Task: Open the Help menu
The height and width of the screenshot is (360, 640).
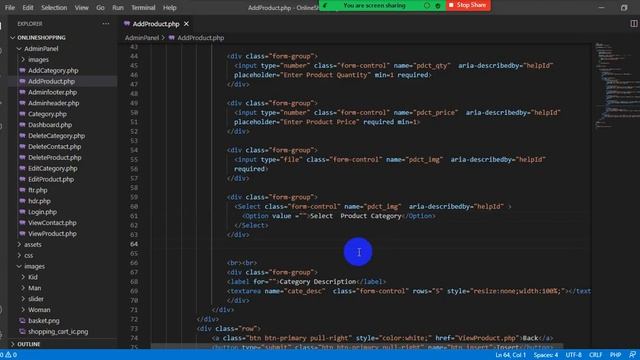Action: coord(169,7)
